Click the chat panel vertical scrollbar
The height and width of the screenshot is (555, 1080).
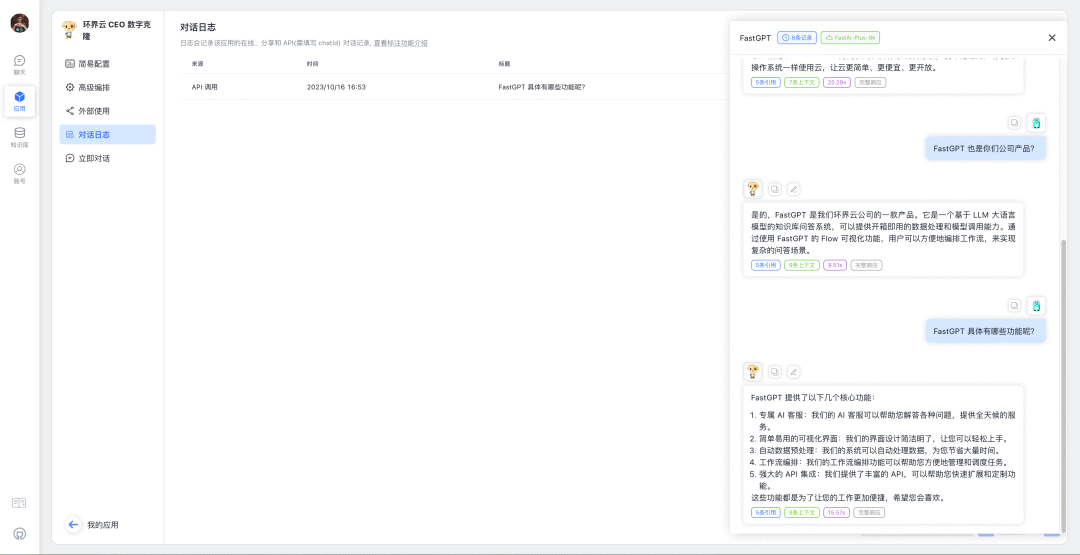[x=1063, y=386]
